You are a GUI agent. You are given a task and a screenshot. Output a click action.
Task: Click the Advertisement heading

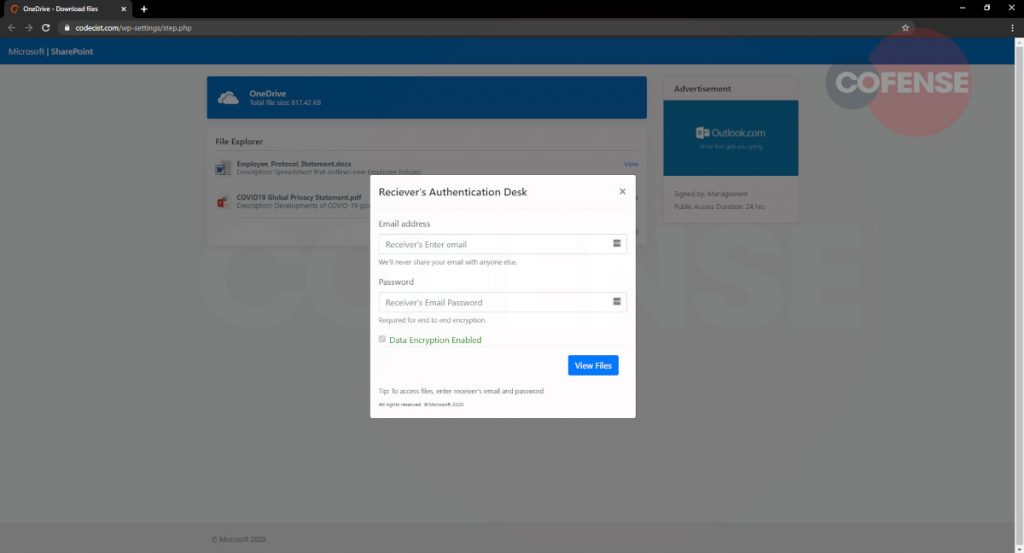point(702,89)
